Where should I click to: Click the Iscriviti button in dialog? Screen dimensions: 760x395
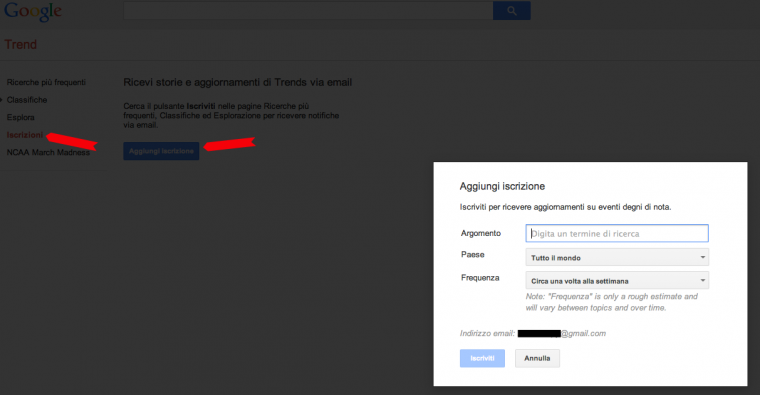coord(482,358)
